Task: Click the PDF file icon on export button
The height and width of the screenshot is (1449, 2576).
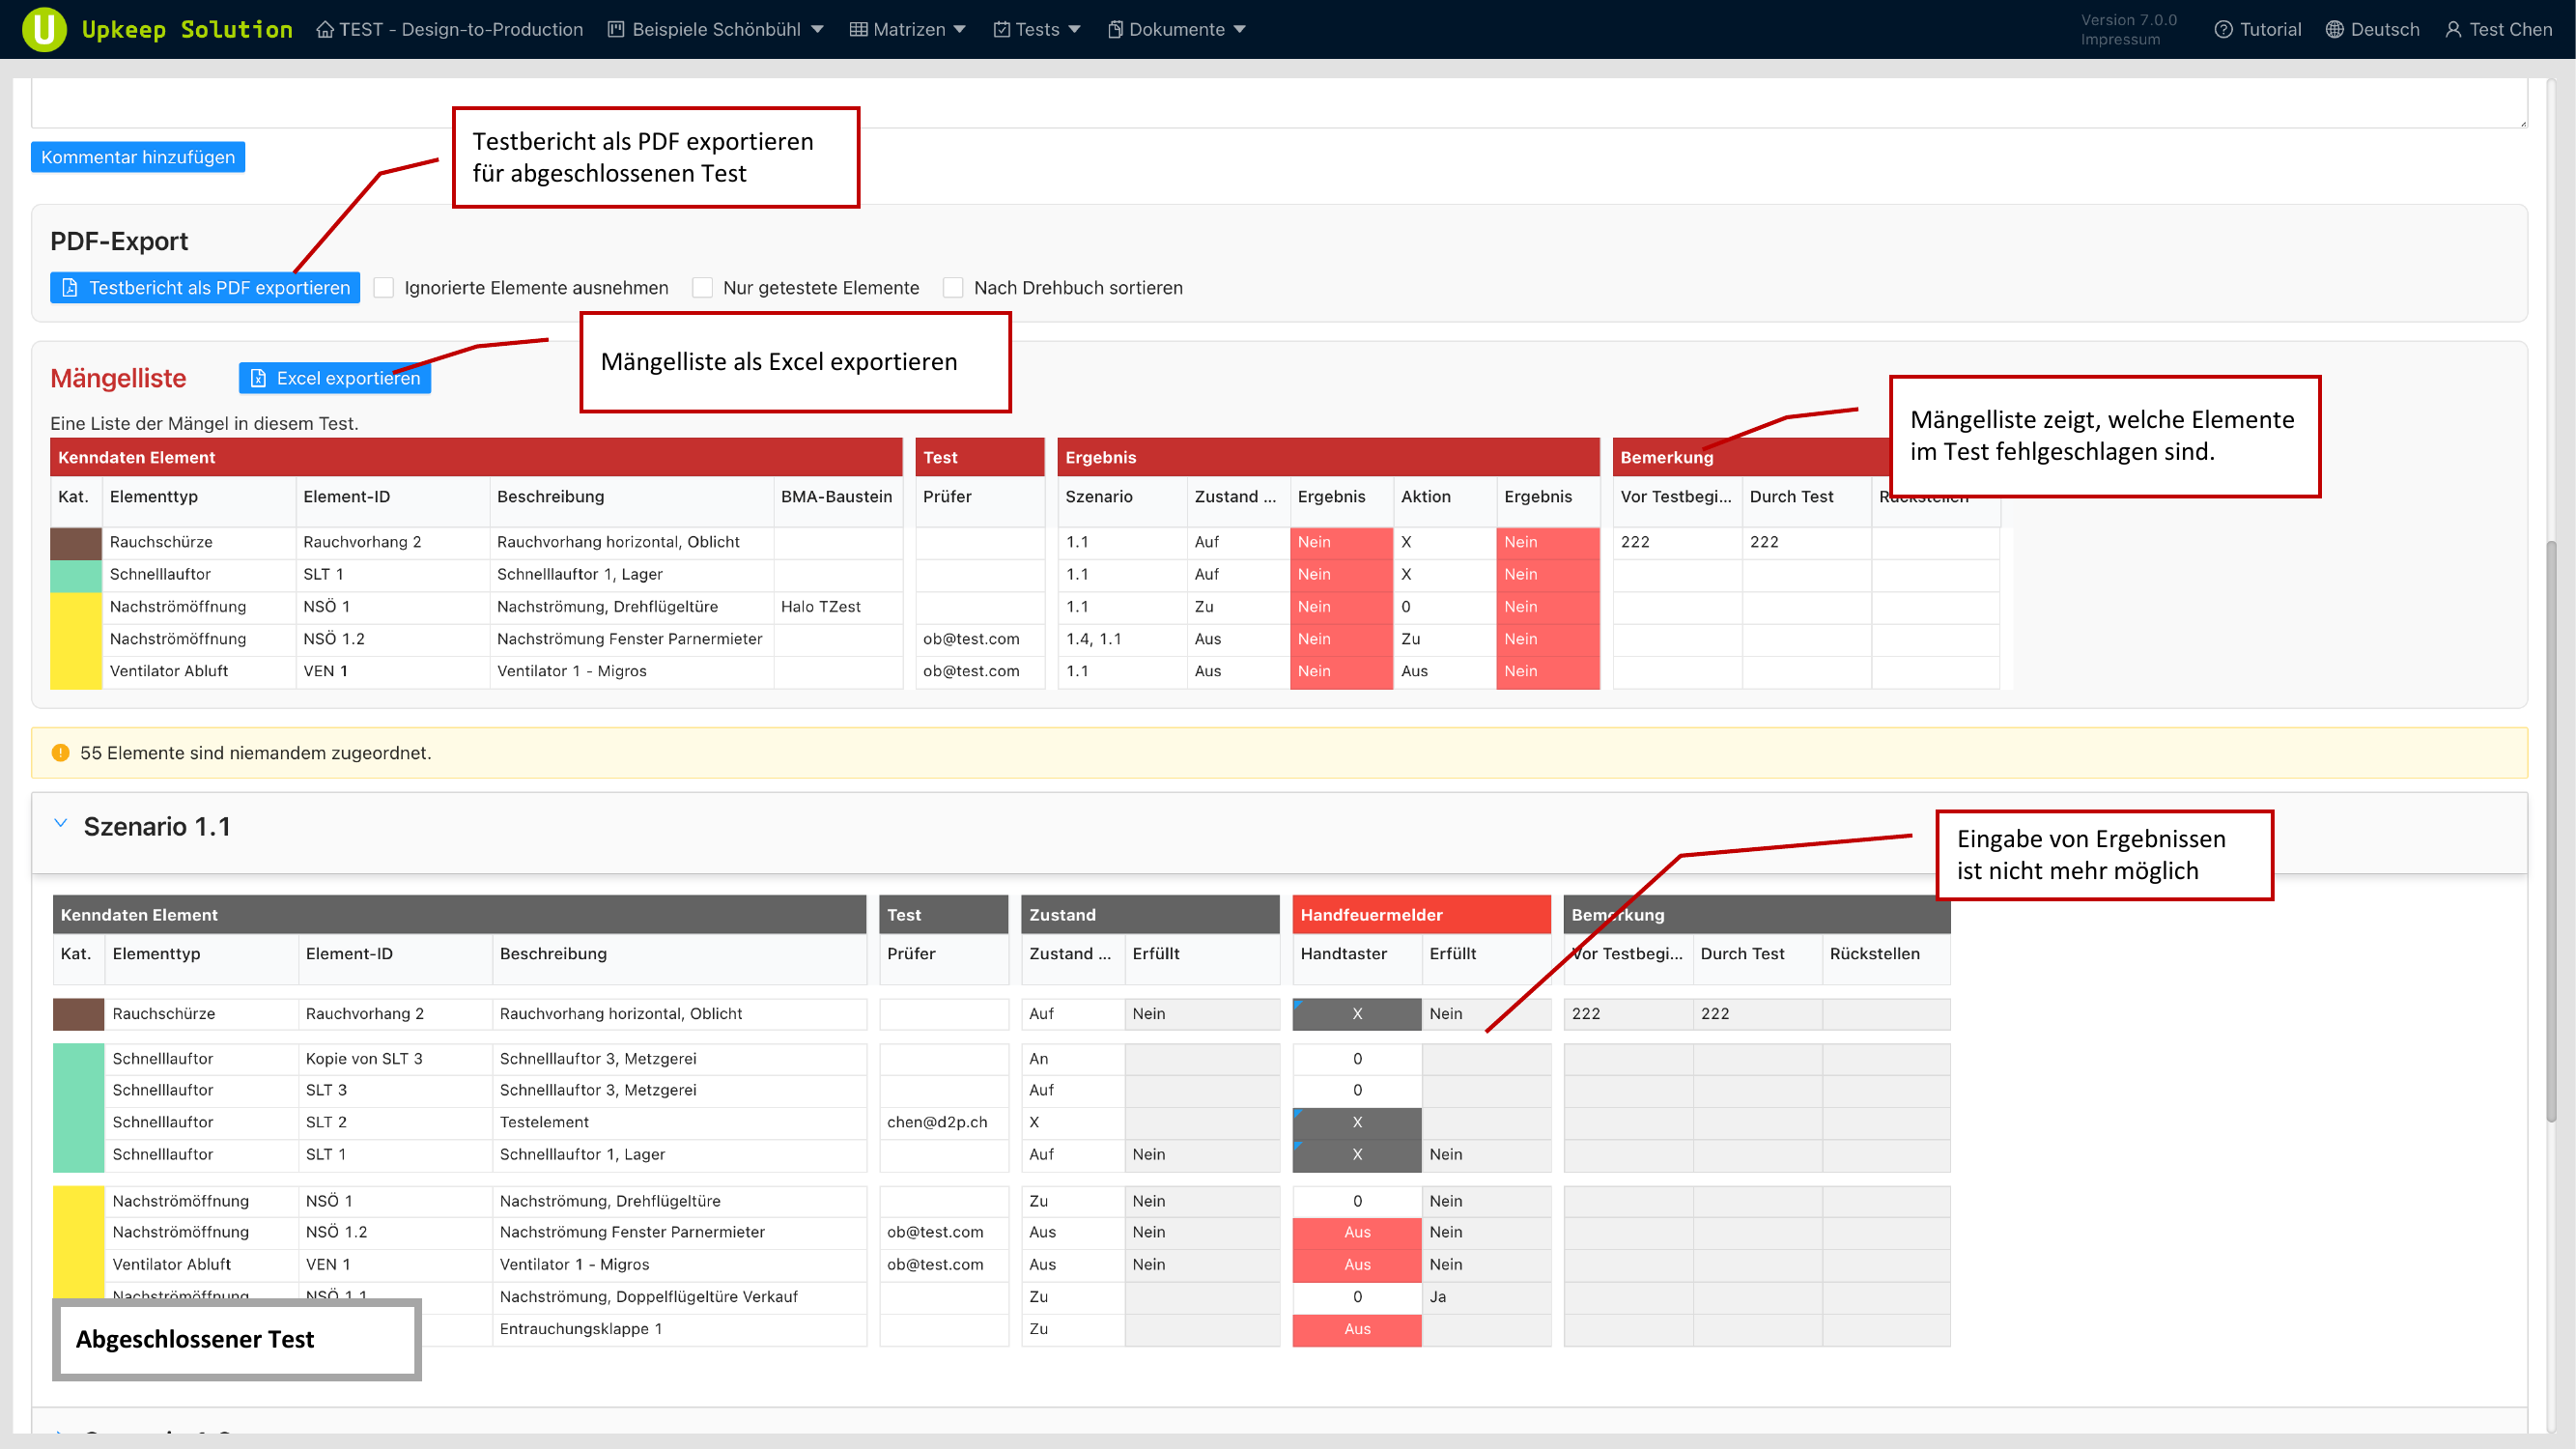Action: pyautogui.click(x=70, y=288)
